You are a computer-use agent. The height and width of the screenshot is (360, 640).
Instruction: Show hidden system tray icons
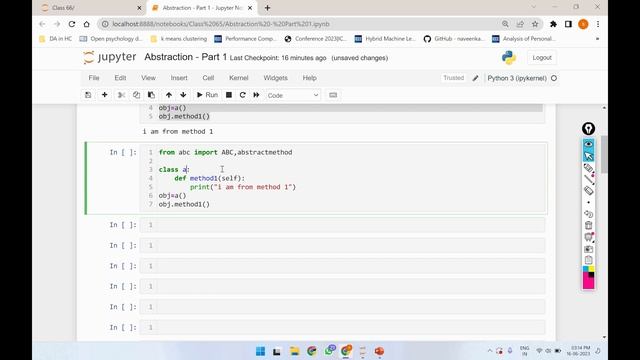pyautogui.click(x=490, y=351)
